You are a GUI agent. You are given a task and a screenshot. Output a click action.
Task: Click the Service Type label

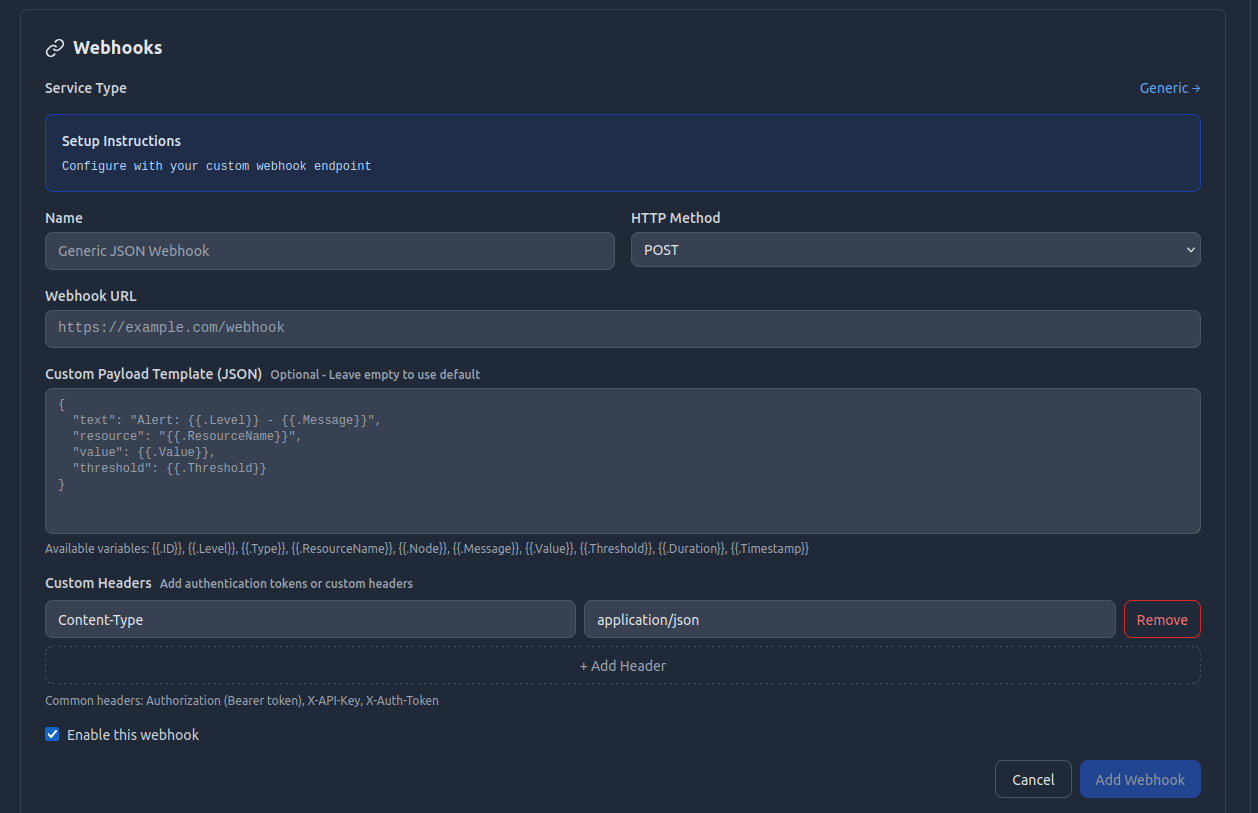[x=86, y=88]
